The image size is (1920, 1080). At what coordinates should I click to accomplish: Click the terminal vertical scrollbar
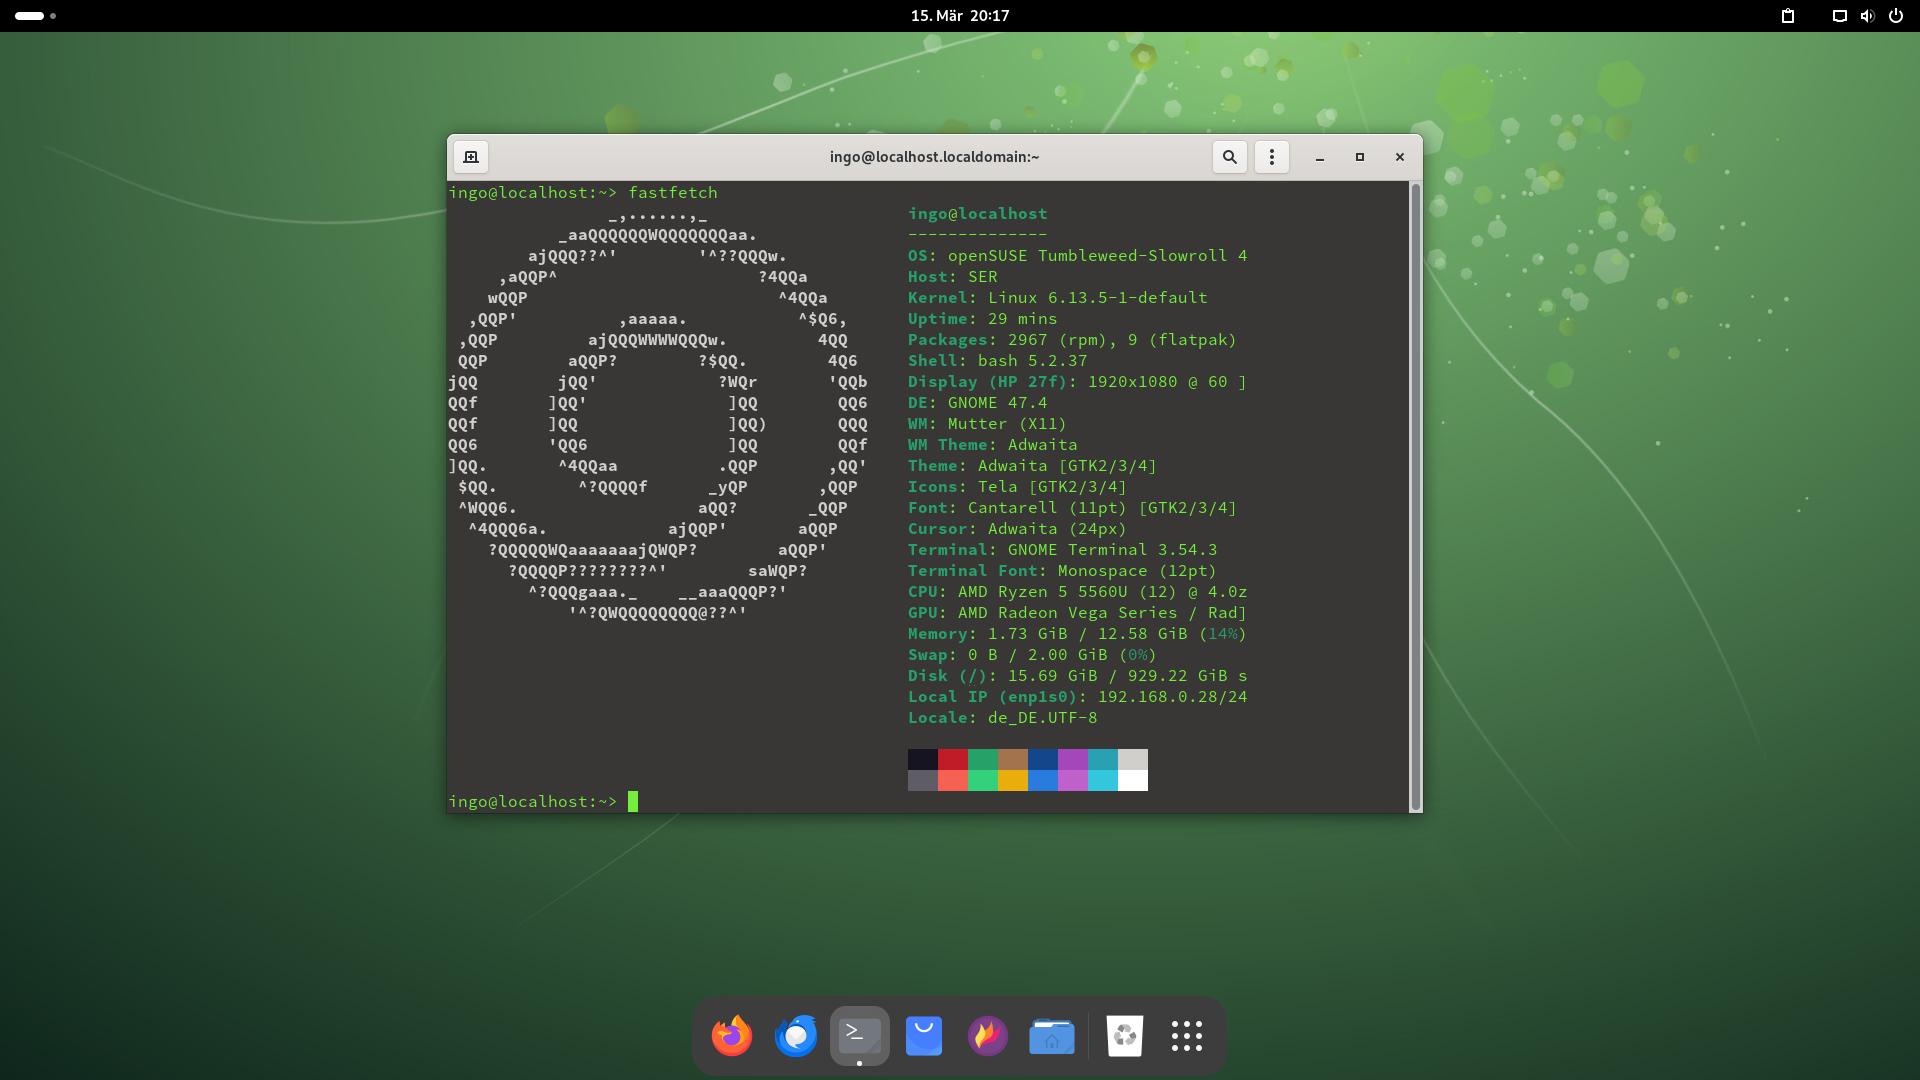click(x=1415, y=496)
